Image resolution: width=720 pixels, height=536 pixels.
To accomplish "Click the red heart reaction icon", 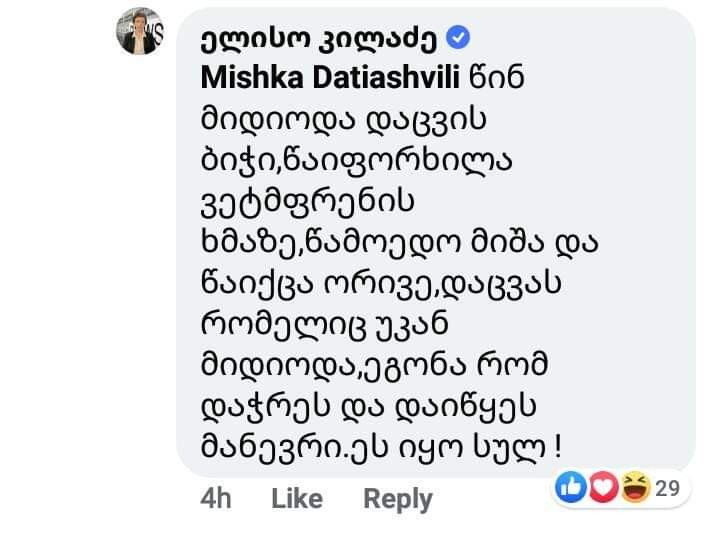I will (x=599, y=488).
